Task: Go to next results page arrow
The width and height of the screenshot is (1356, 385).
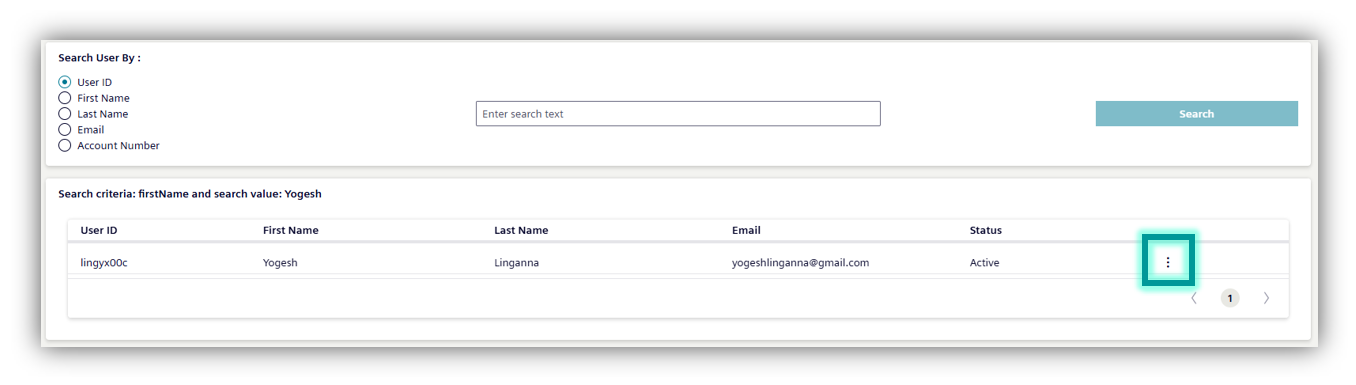Action: pyautogui.click(x=1266, y=298)
